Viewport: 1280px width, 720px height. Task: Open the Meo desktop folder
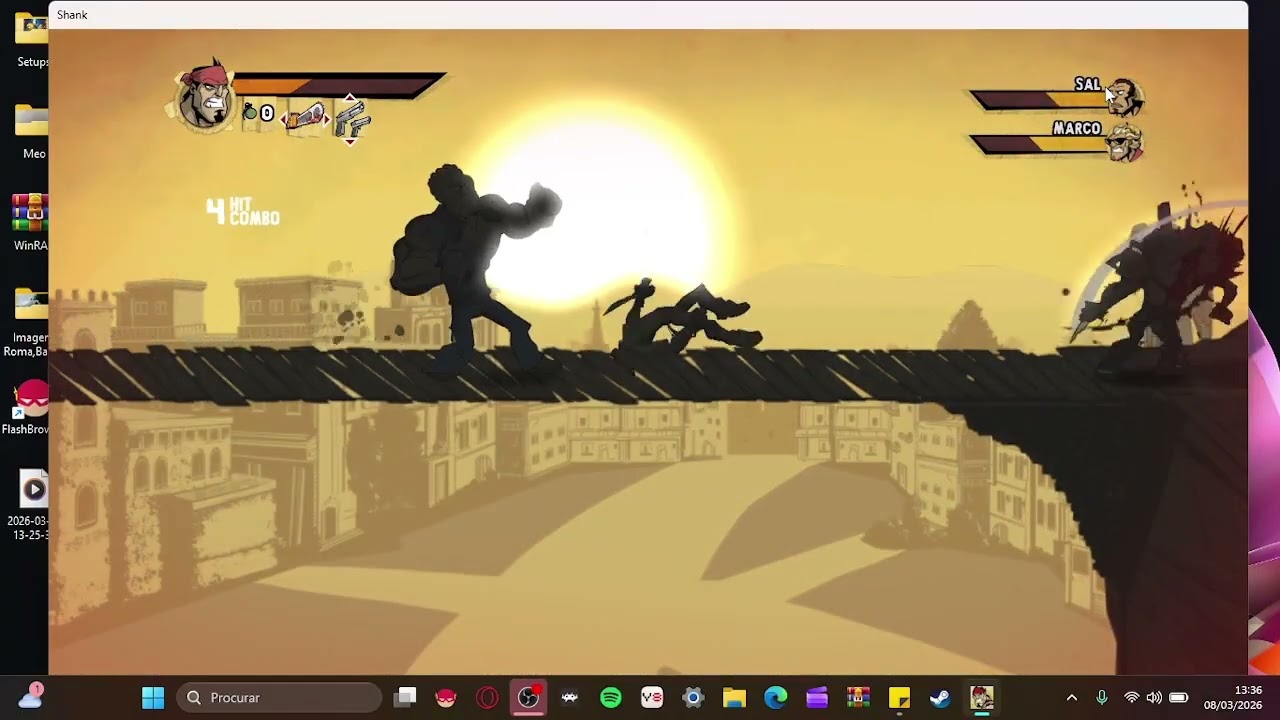click(31, 131)
